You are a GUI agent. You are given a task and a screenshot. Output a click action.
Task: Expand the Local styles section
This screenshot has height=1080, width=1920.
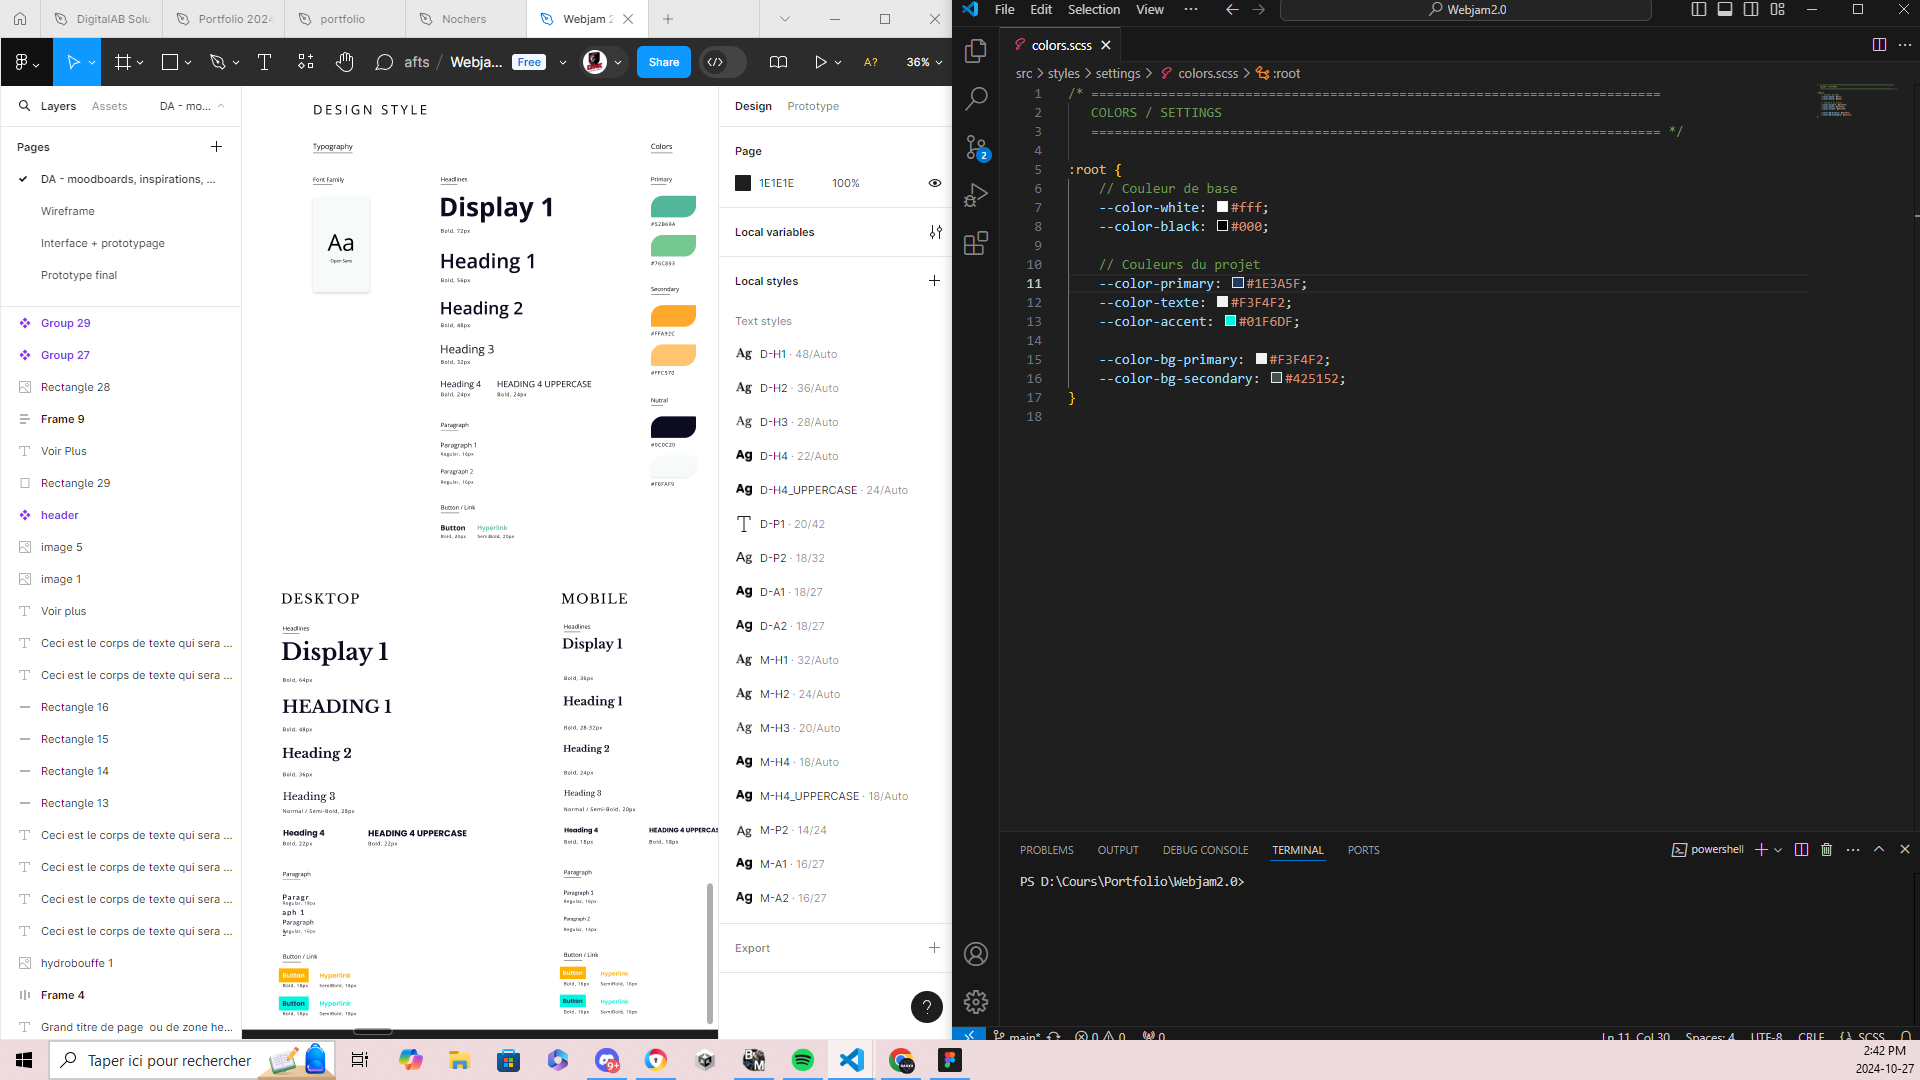click(x=766, y=281)
